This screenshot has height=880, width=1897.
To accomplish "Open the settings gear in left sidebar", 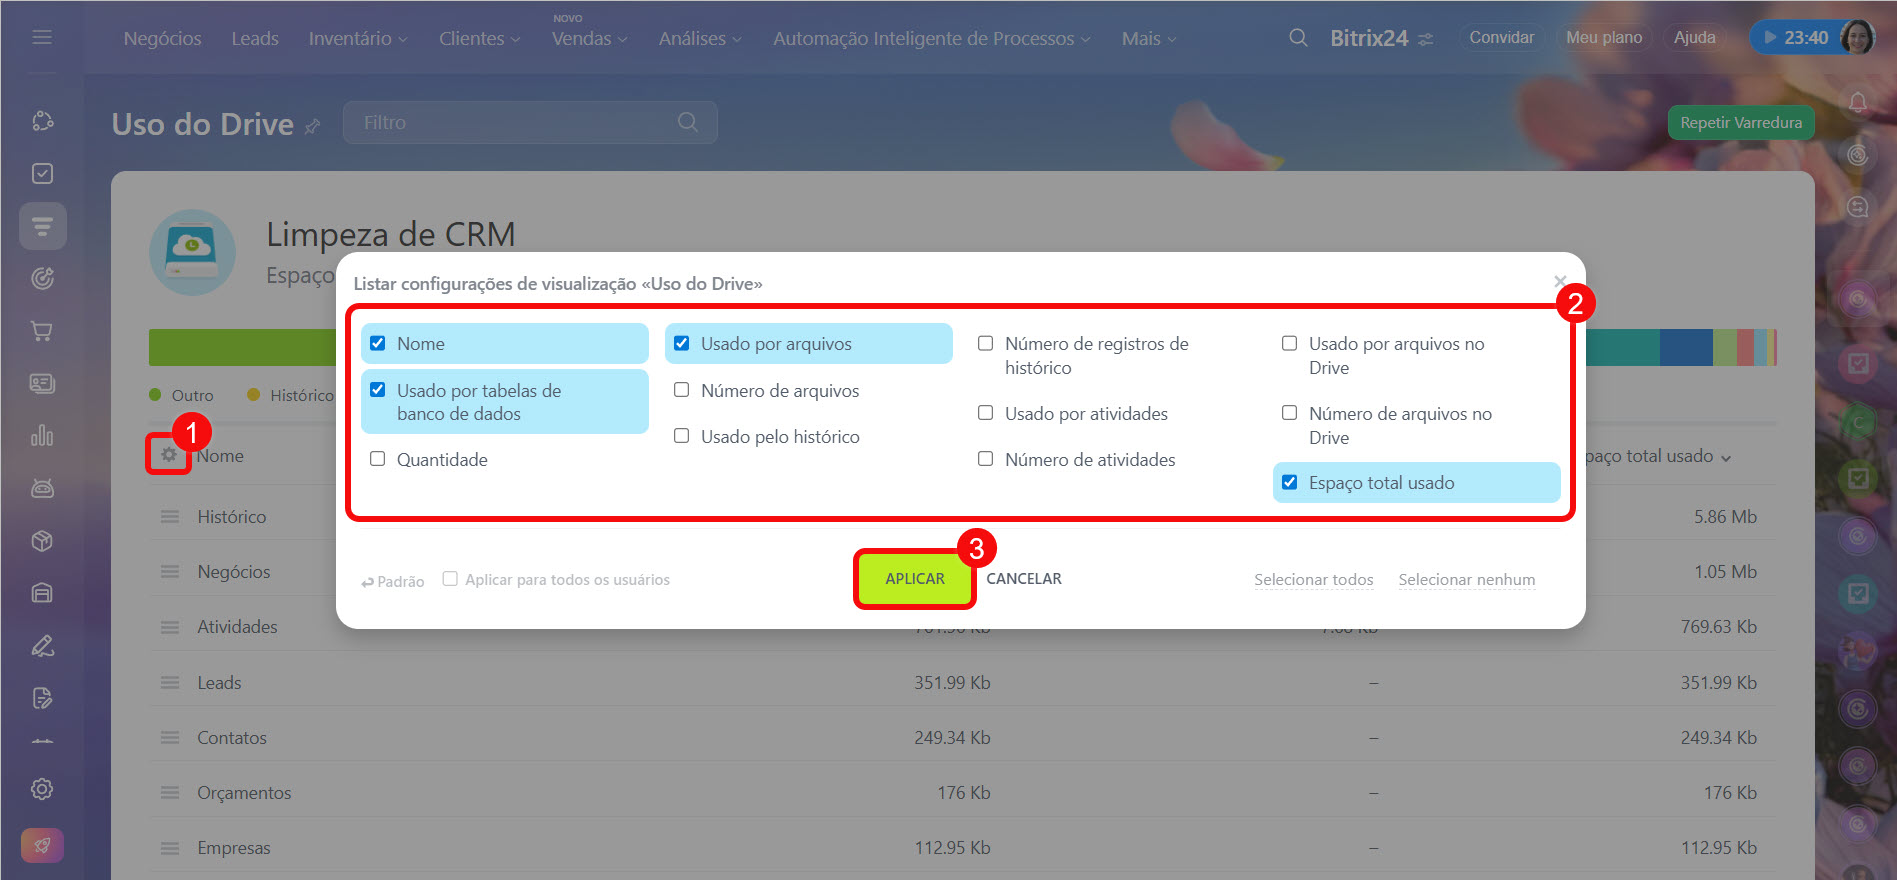I will coord(42,789).
